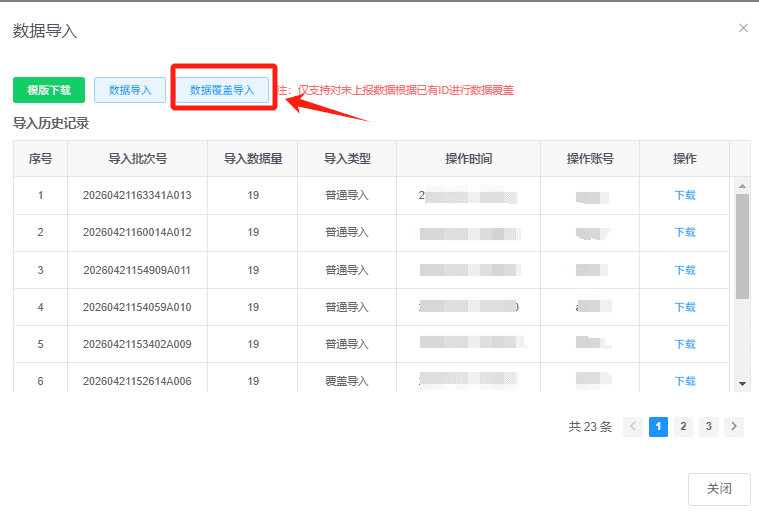Click the 导入数据量 column header
This screenshot has height=514, width=759.
pyautogui.click(x=253, y=159)
